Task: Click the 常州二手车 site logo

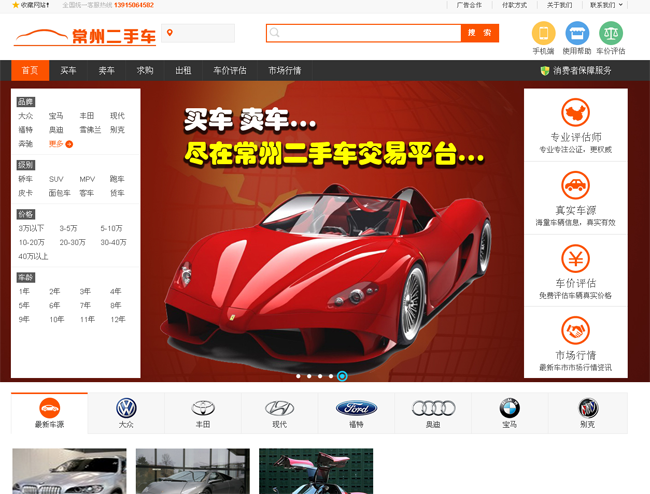Action: coord(85,36)
